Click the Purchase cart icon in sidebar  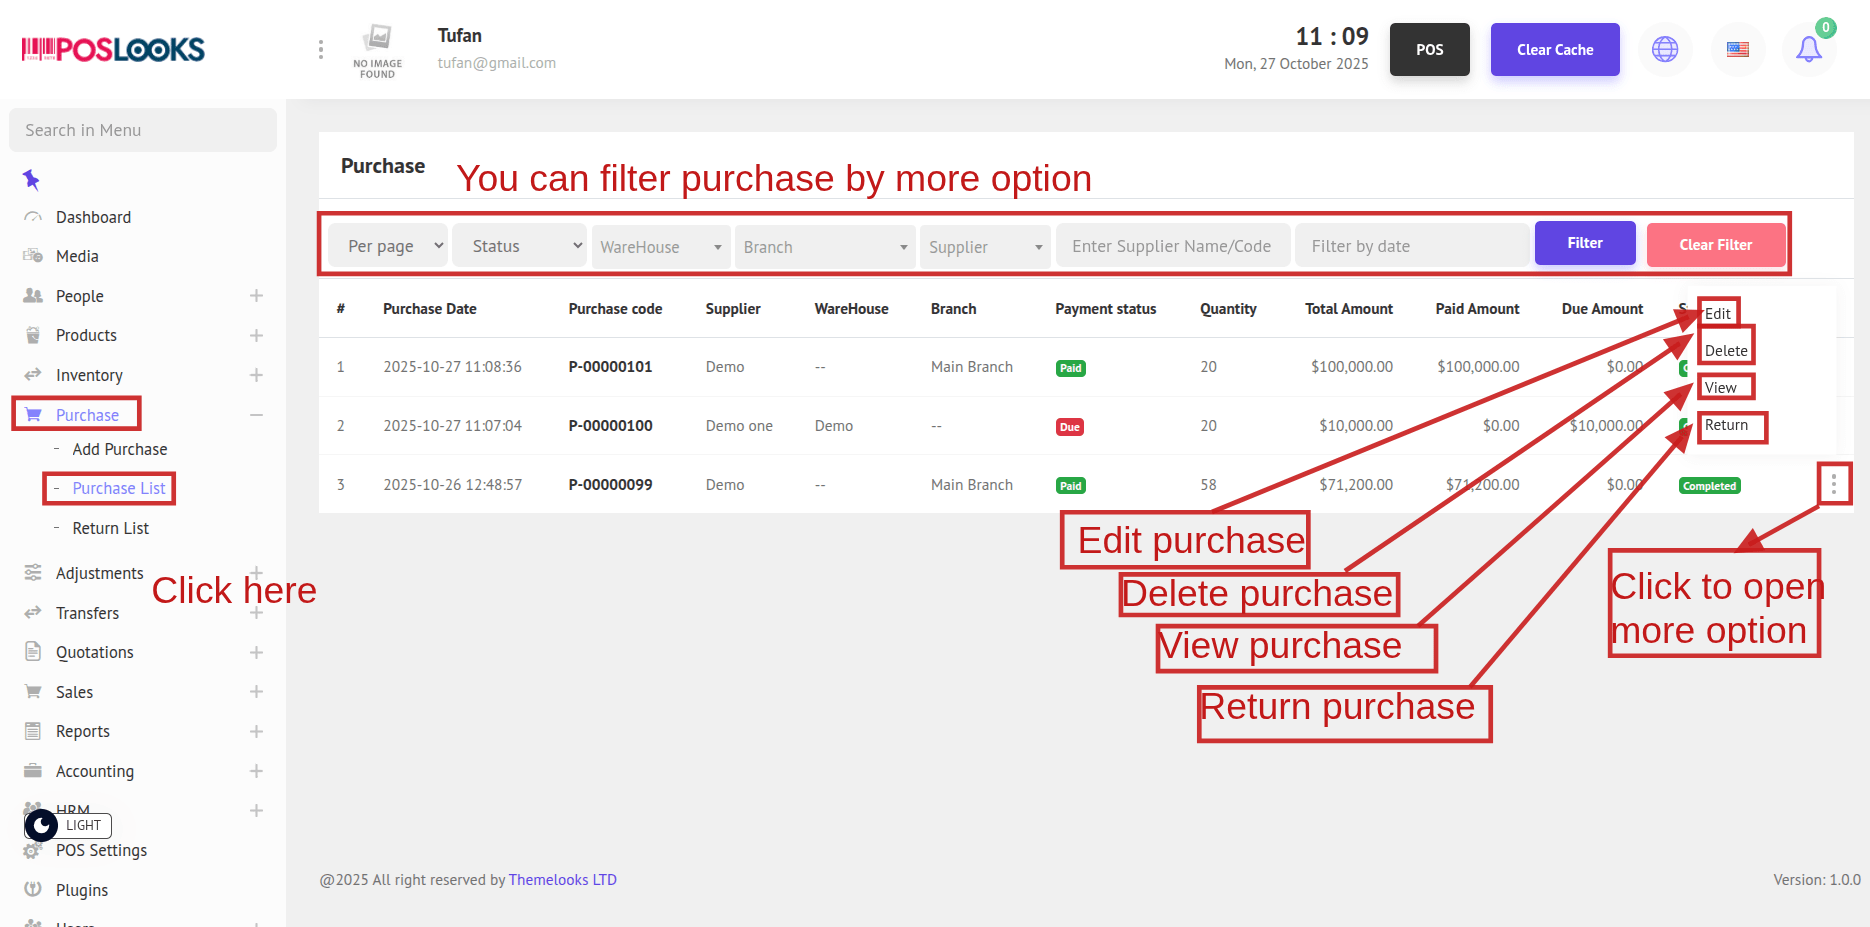[x=33, y=415]
